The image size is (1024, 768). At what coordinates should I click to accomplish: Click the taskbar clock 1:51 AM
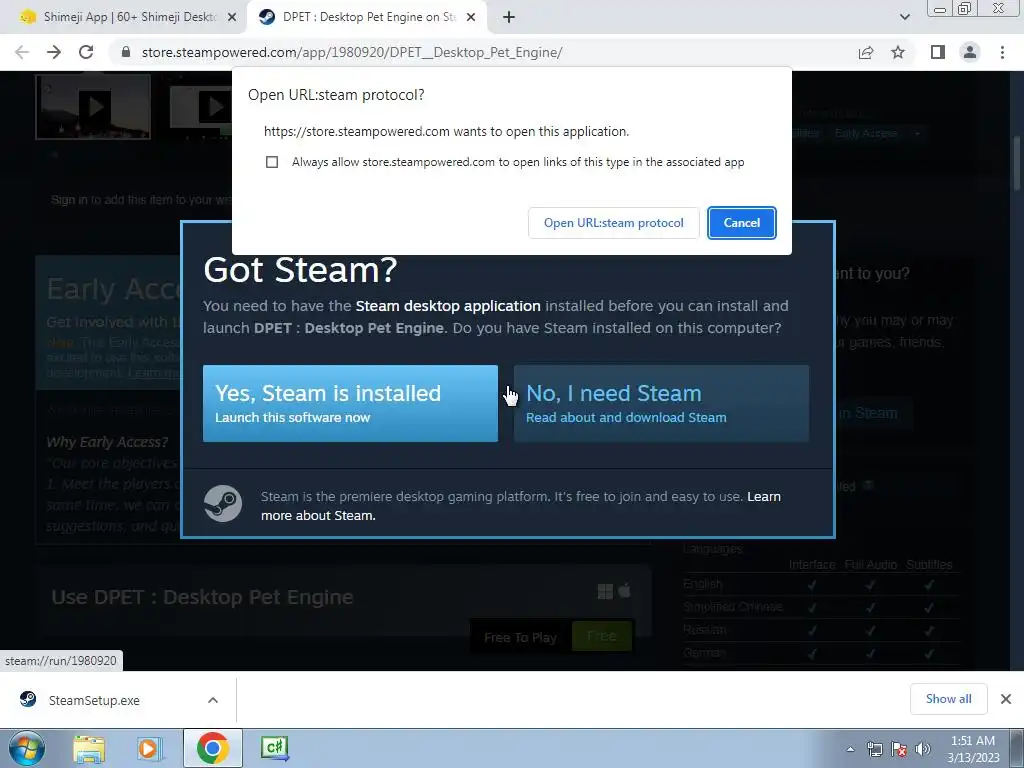(x=972, y=749)
